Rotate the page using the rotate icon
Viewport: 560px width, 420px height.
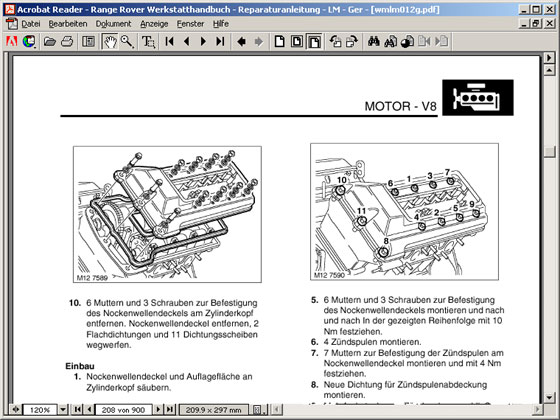pos(335,42)
